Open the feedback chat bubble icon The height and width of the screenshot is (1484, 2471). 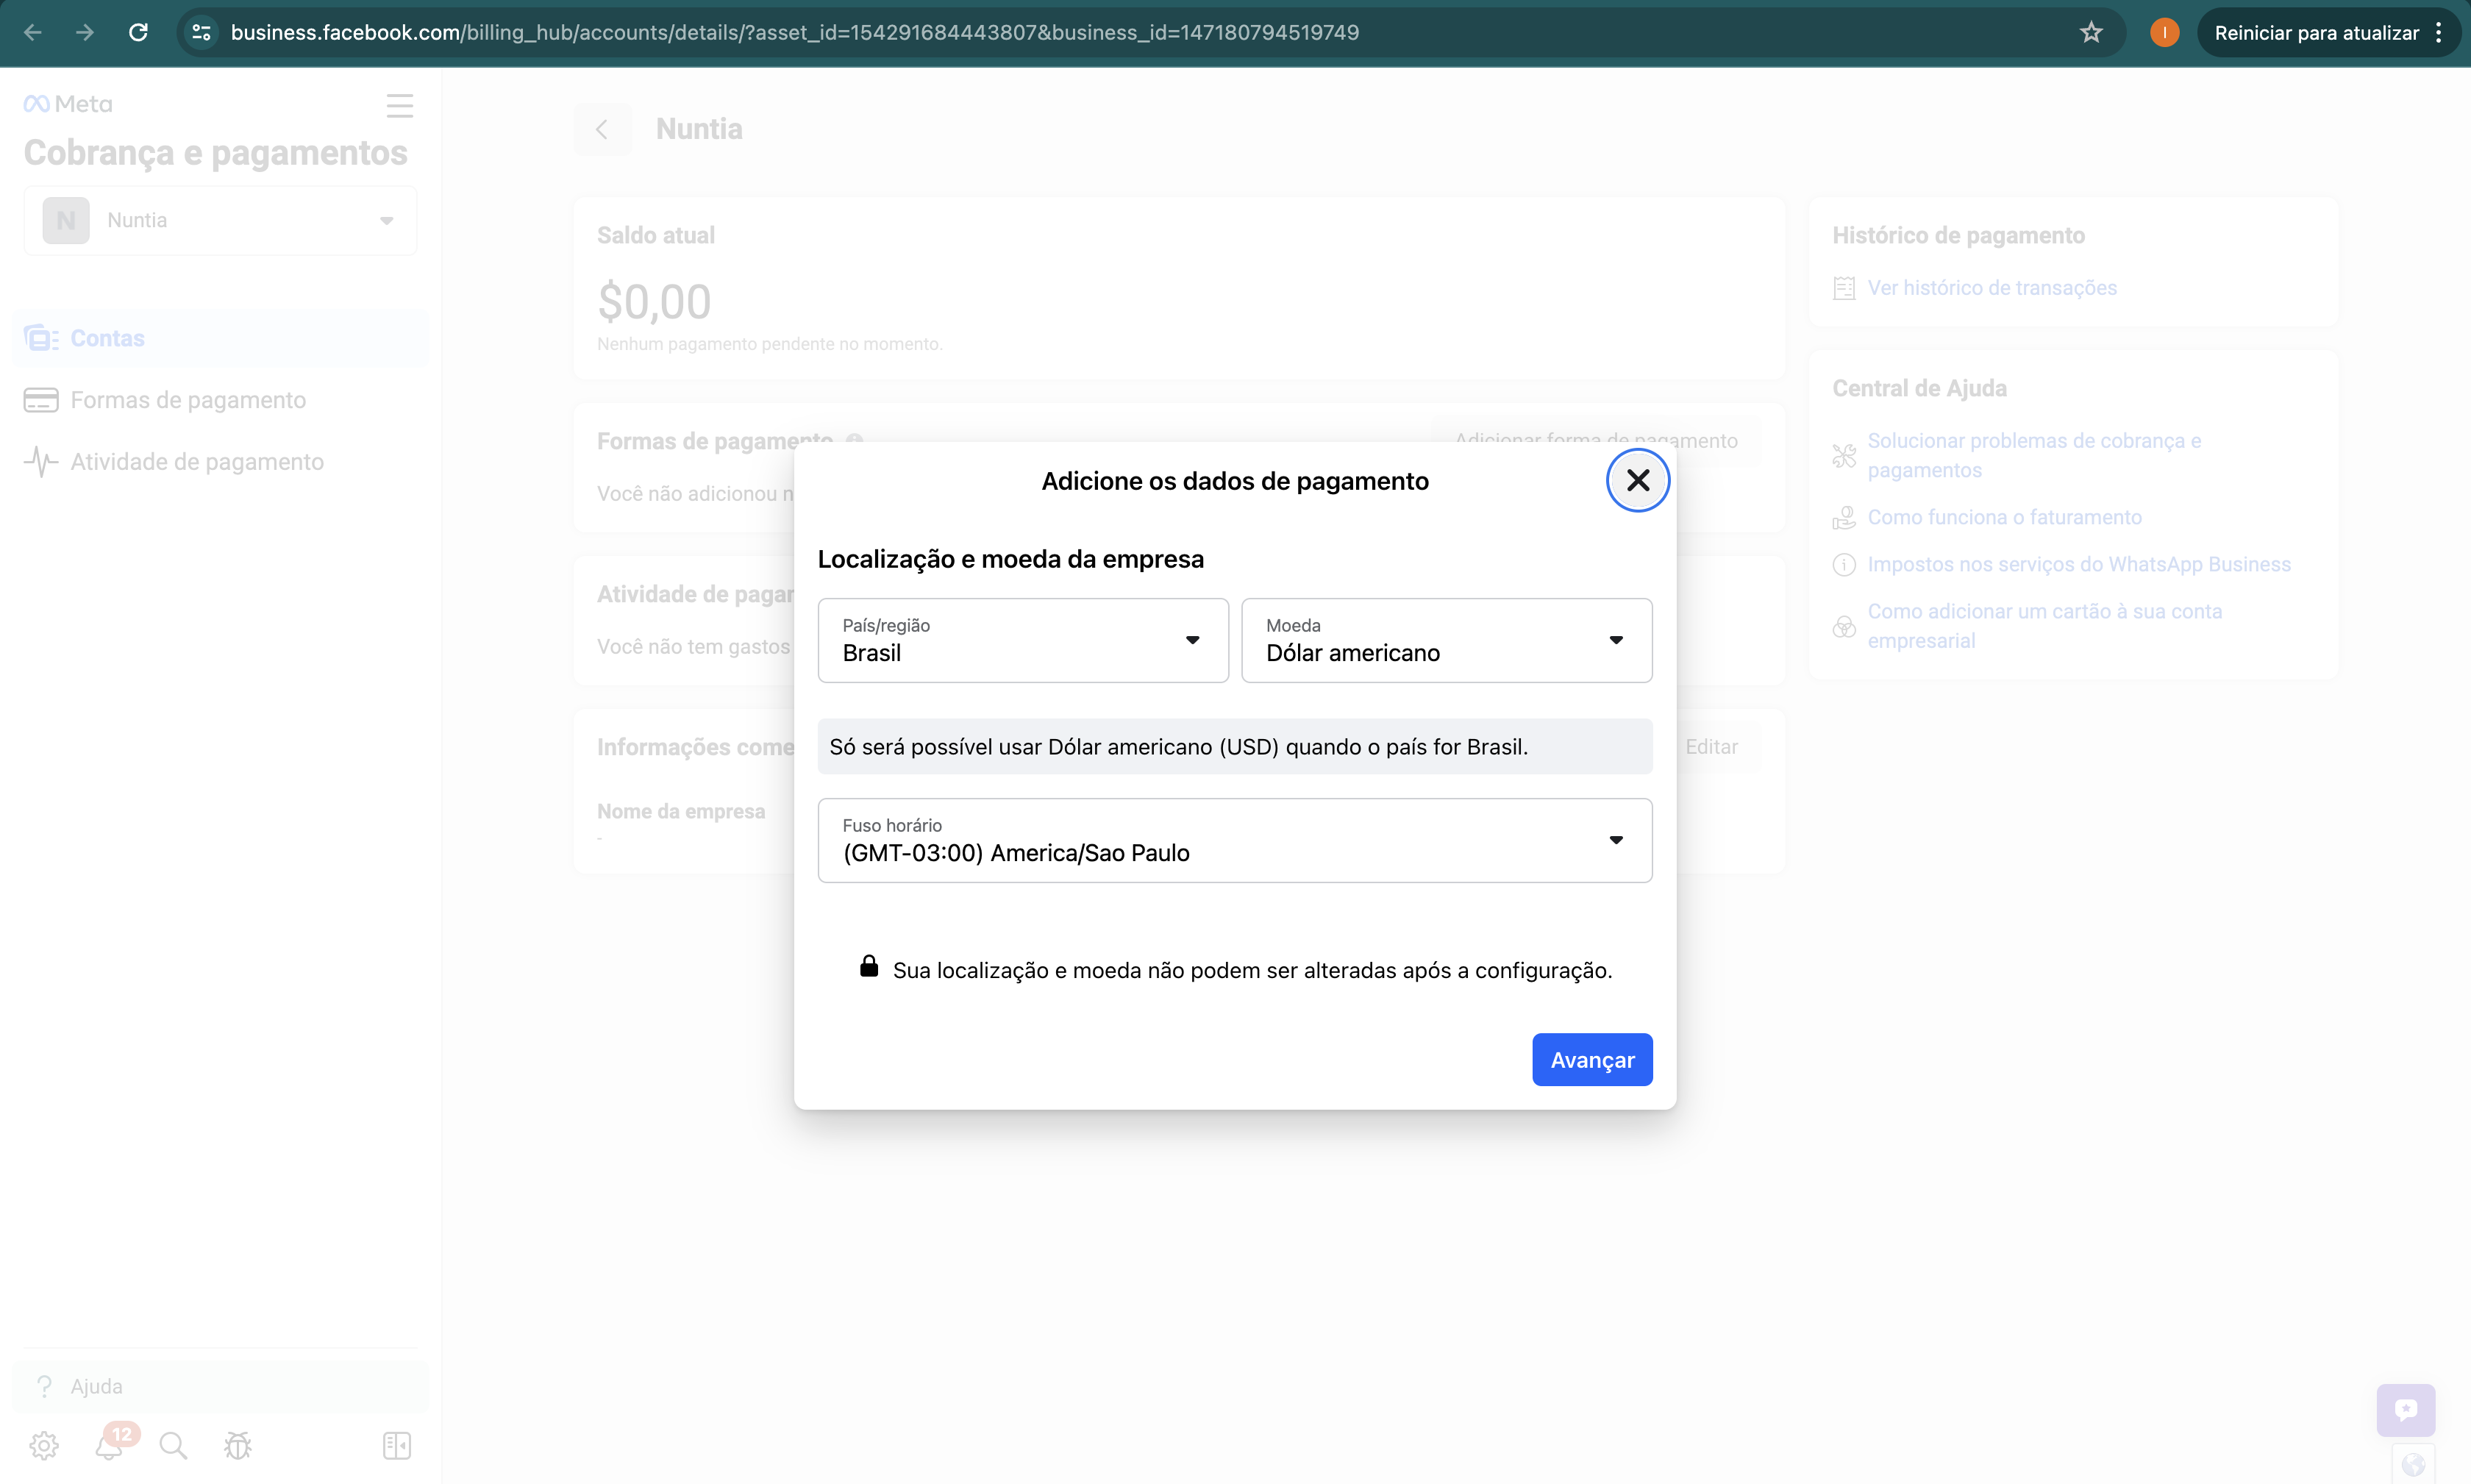(x=2406, y=1410)
